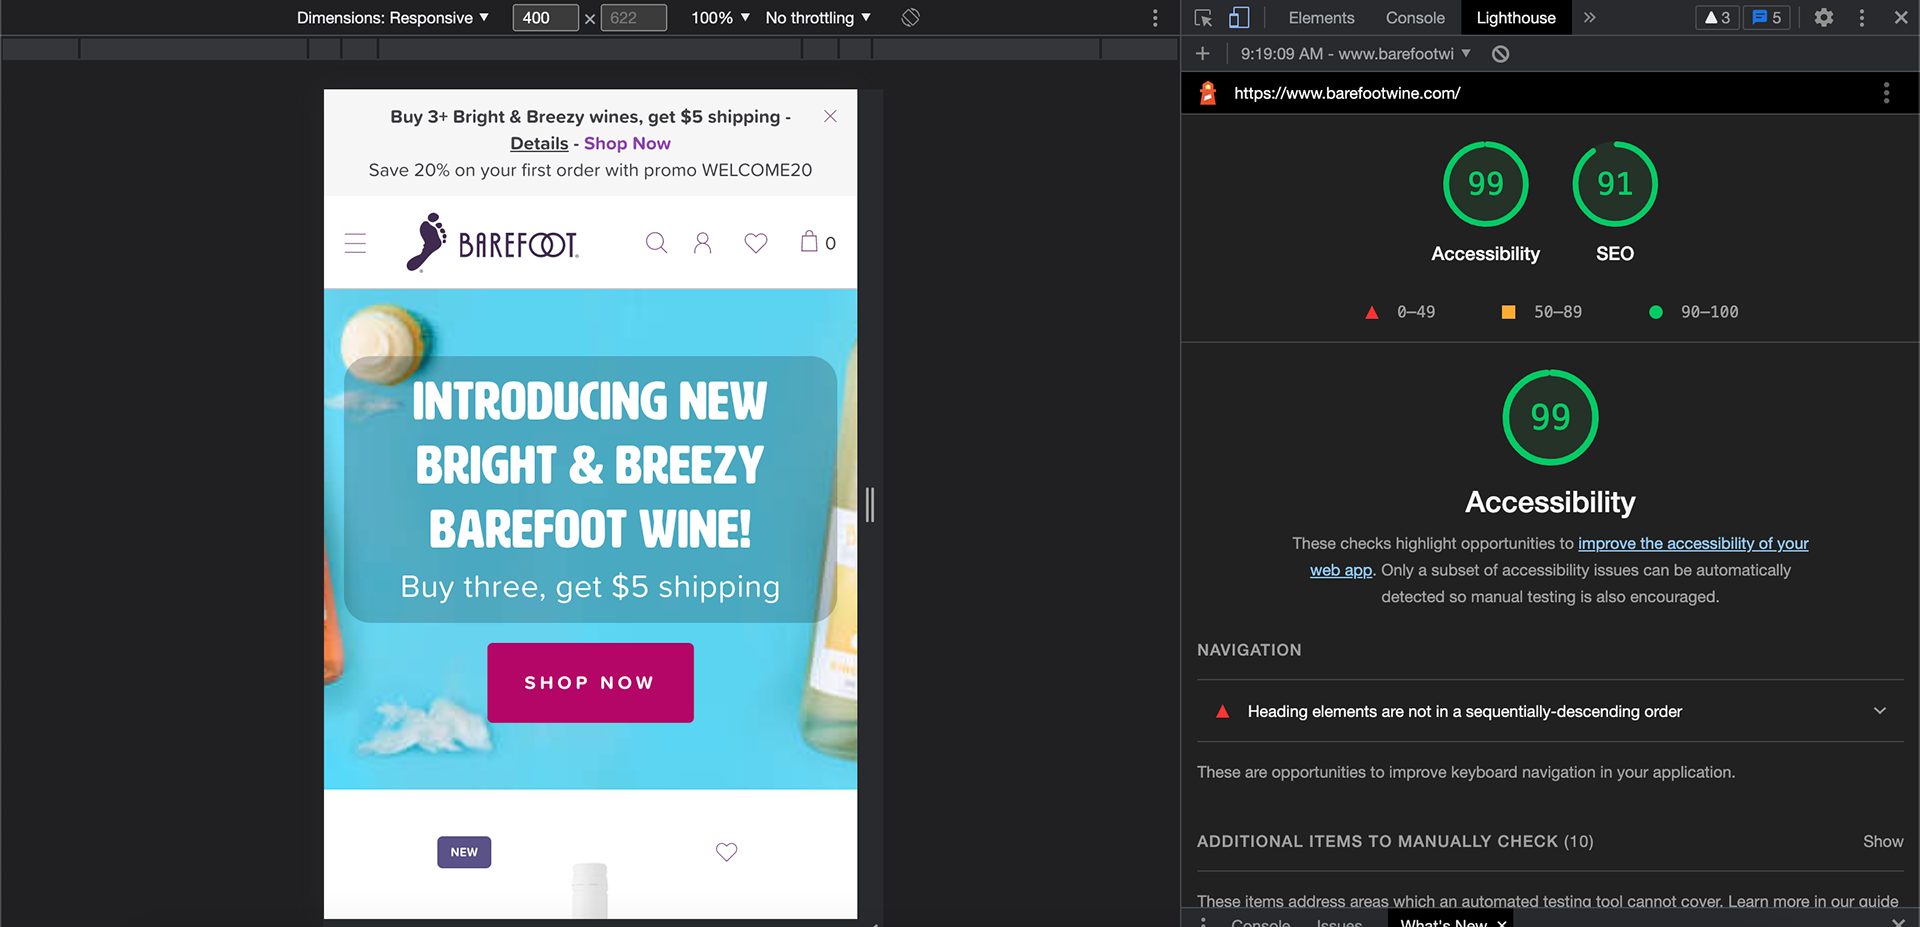The image size is (1920, 927).
Task: Close the DevTools panel
Action: pos(1901,18)
